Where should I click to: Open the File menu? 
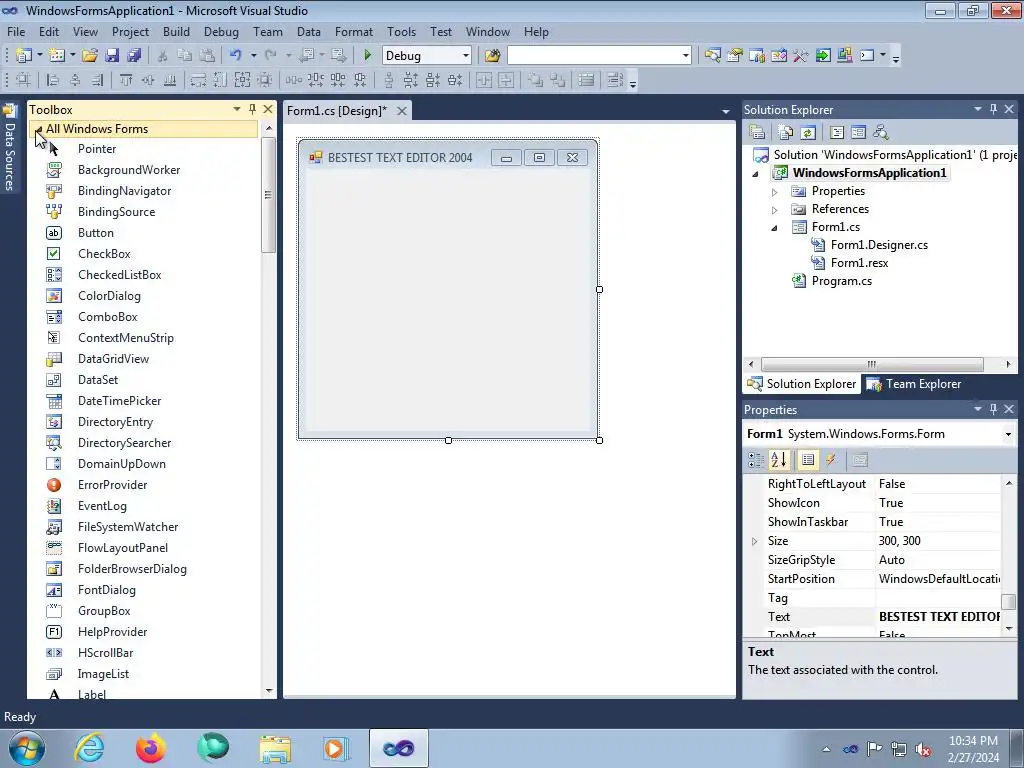[x=16, y=31]
